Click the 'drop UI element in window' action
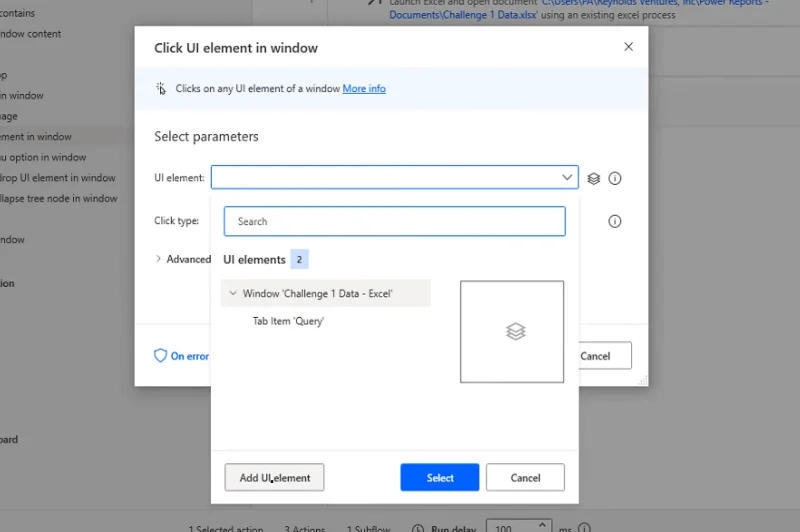Image resolution: width=800 pixels, height=532 pixels. (x=58, y=178)
